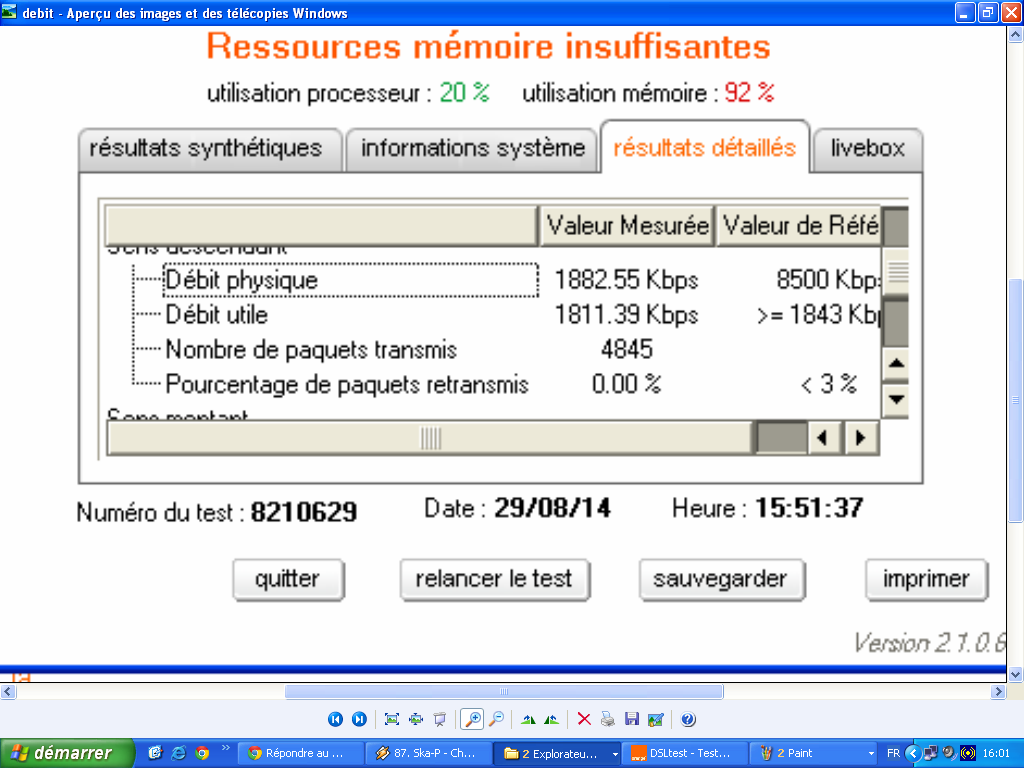Expand the Paint taskbar group
Image resolution: width=1024 pixels, height=768 pixels.
coord(871,753)
